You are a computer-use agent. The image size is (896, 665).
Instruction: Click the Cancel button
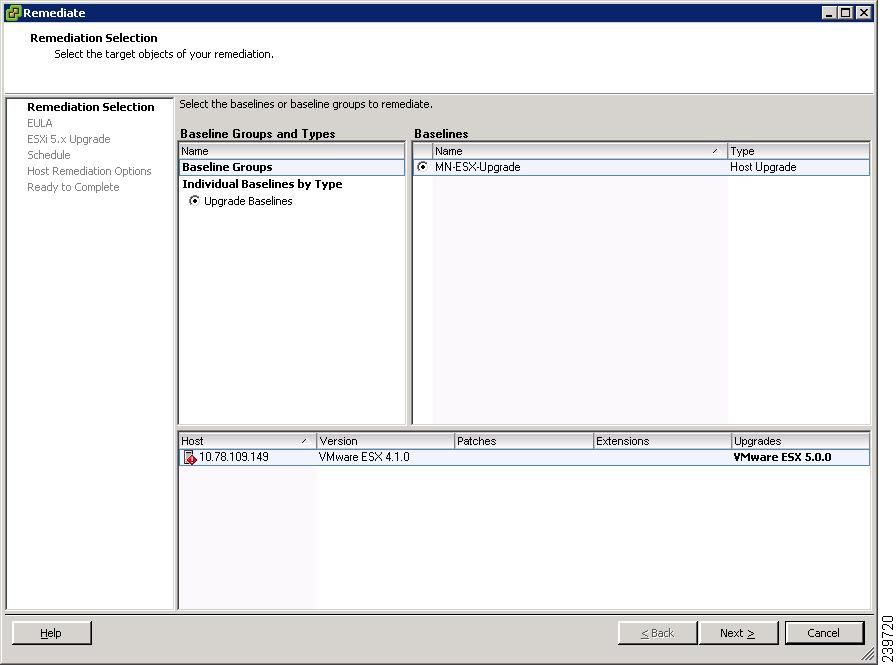click(x=824, y=633)
